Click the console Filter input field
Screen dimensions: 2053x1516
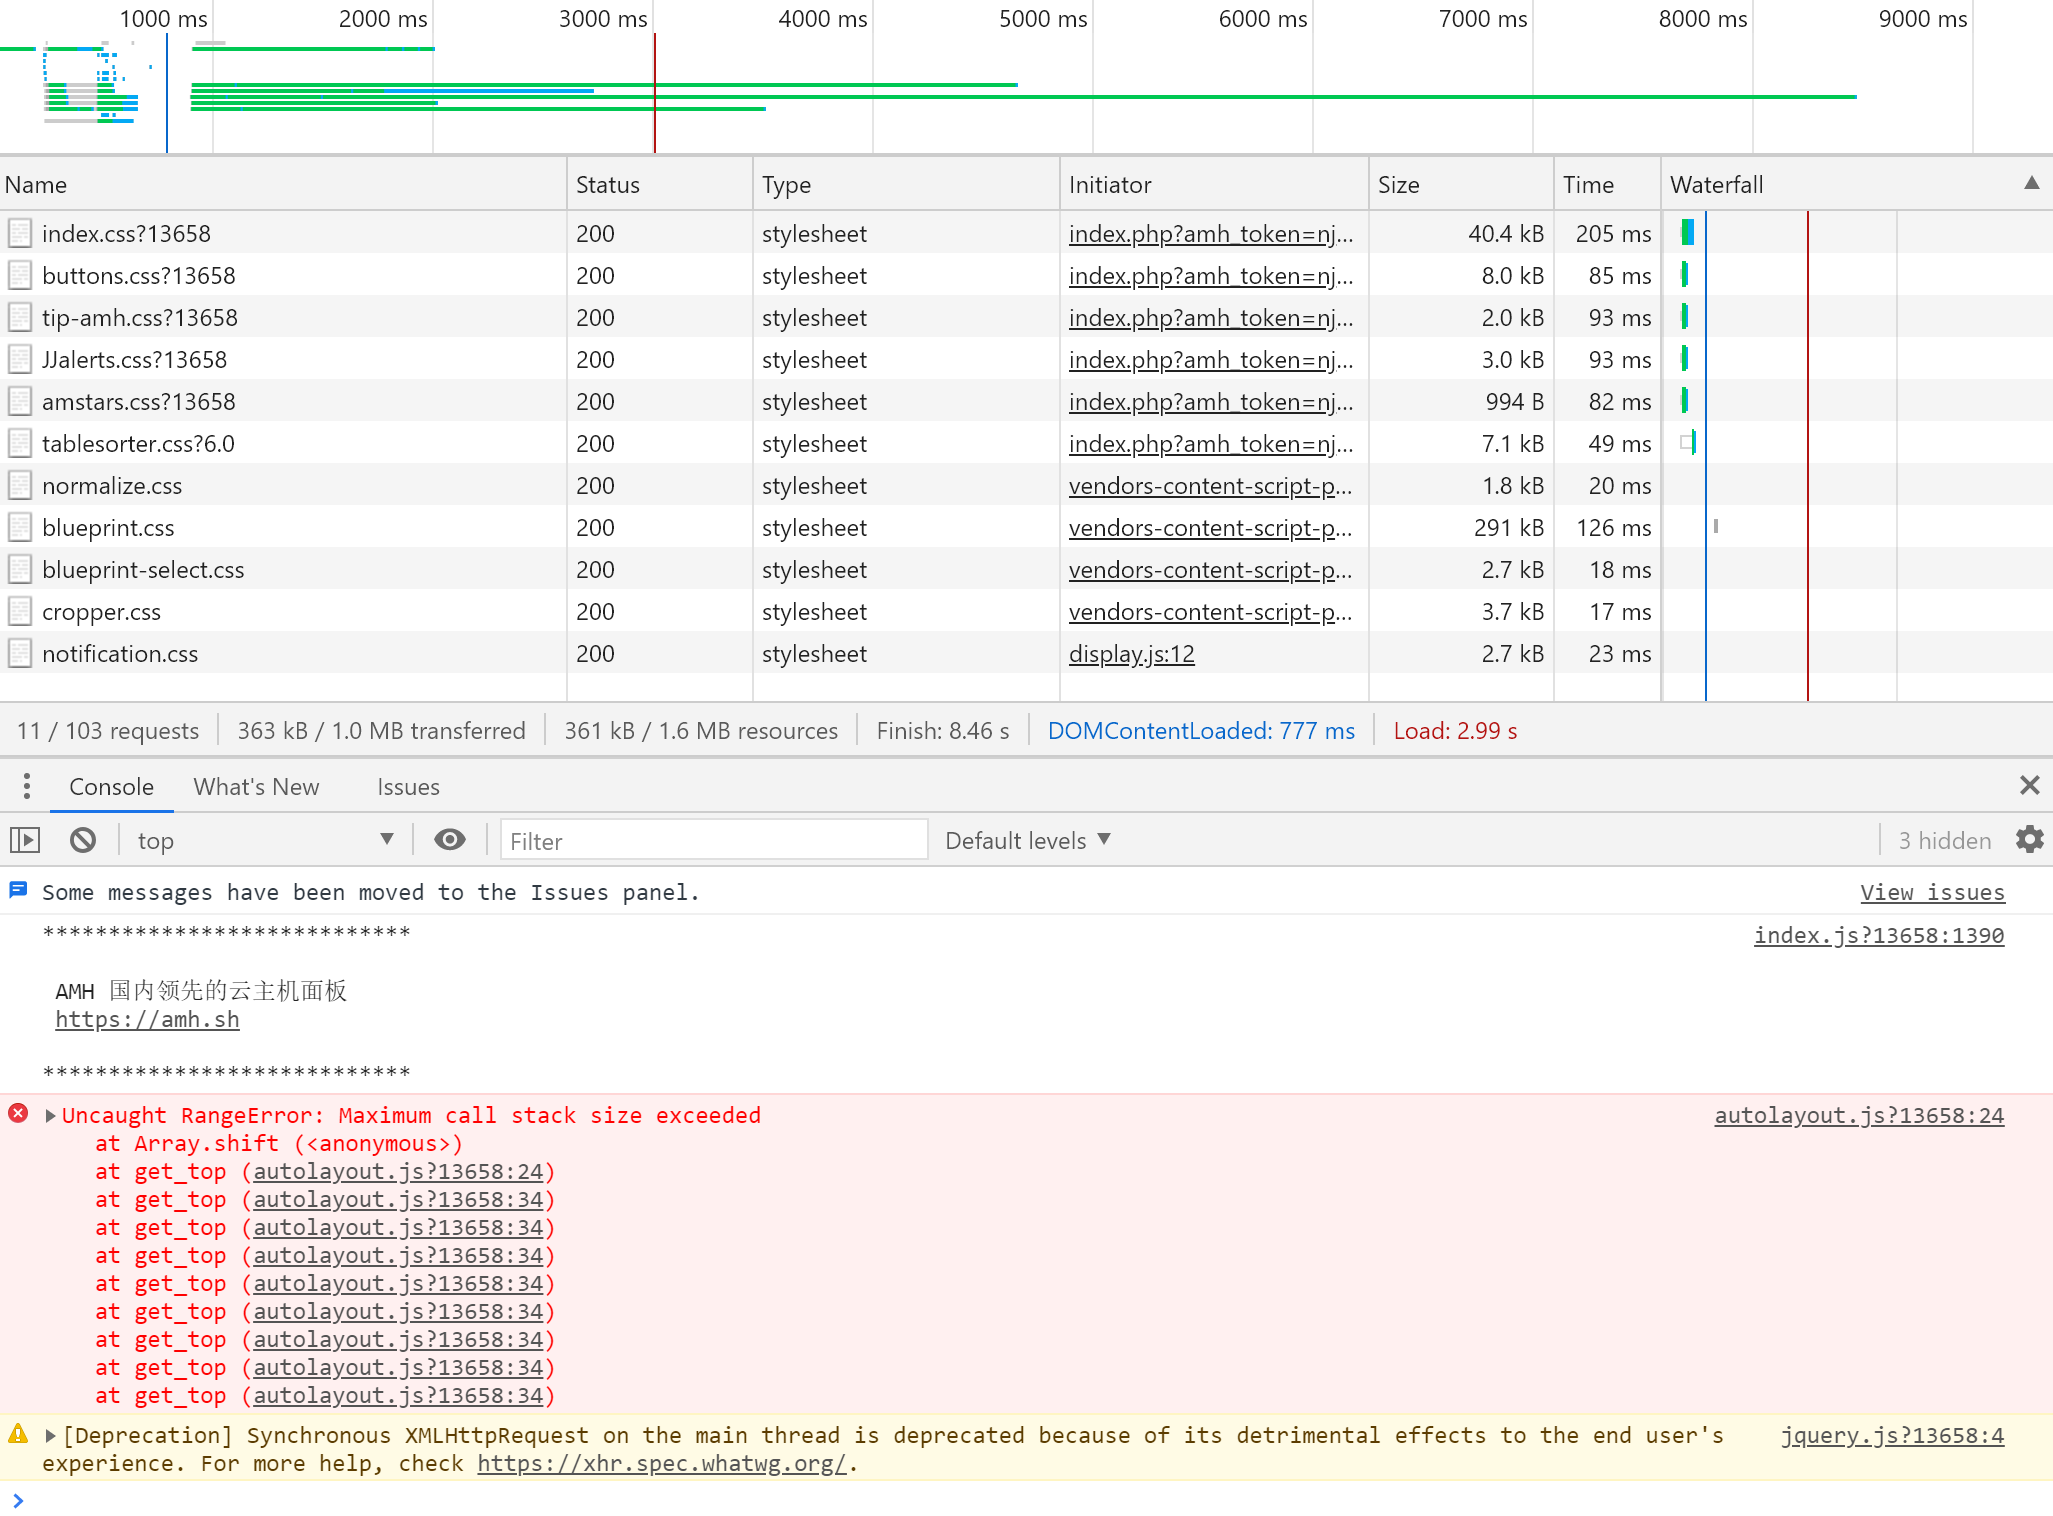[x=713, y=841]
